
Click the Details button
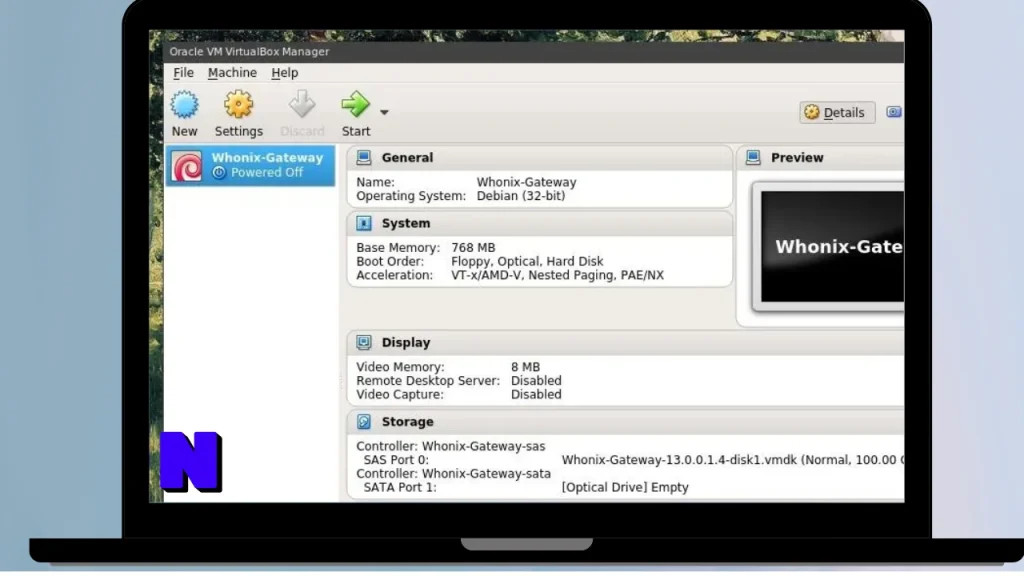tap(837, 112)
